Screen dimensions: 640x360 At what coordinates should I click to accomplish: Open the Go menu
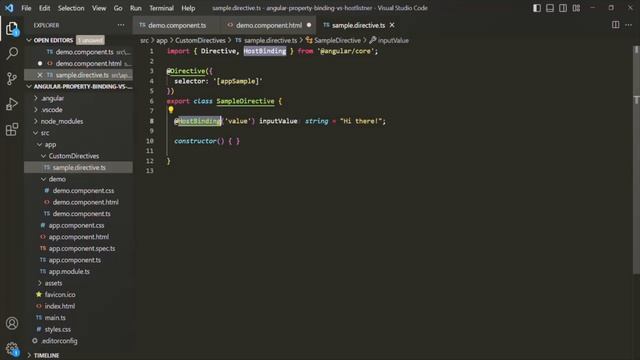[118, 8]
